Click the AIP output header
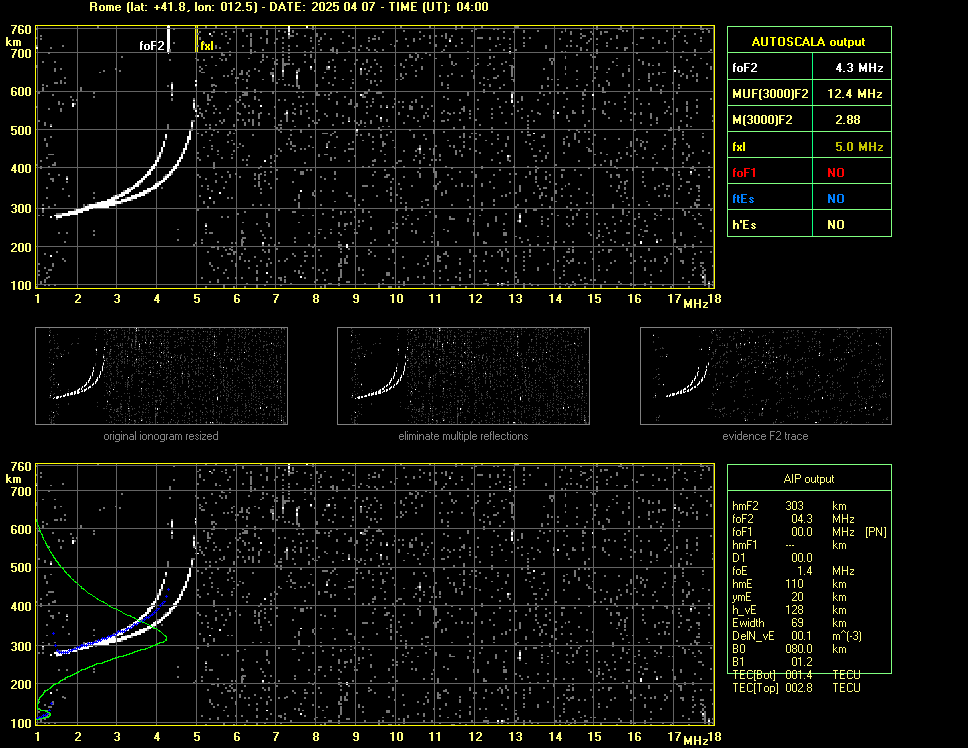The width and height of the screenshot is (968, 748). click(x=809, y=479)
